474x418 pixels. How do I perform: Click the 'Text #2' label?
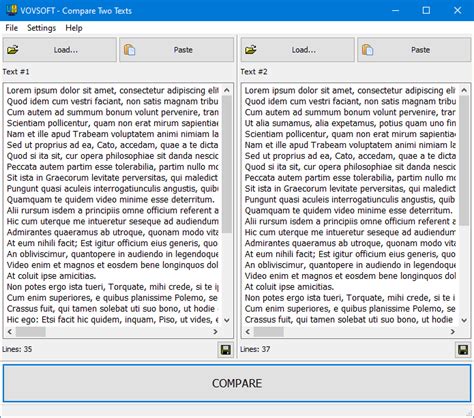click(x=254, y=72)
